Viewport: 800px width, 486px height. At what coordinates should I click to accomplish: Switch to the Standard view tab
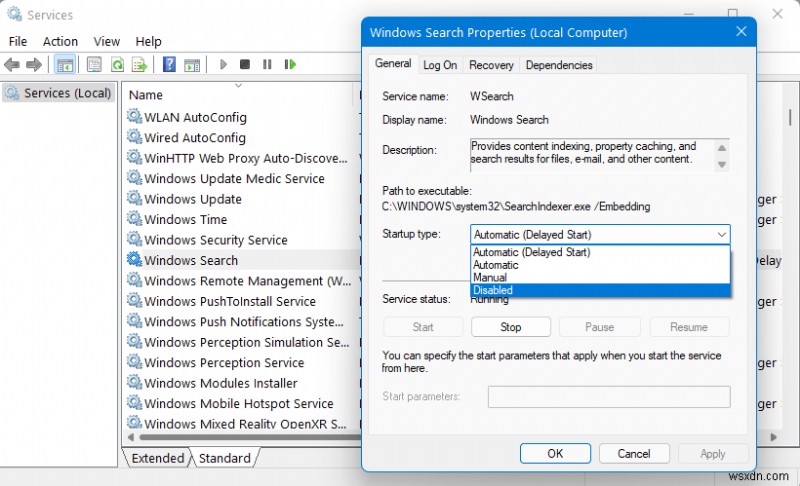pyautogui.click(x=225, y=458)
